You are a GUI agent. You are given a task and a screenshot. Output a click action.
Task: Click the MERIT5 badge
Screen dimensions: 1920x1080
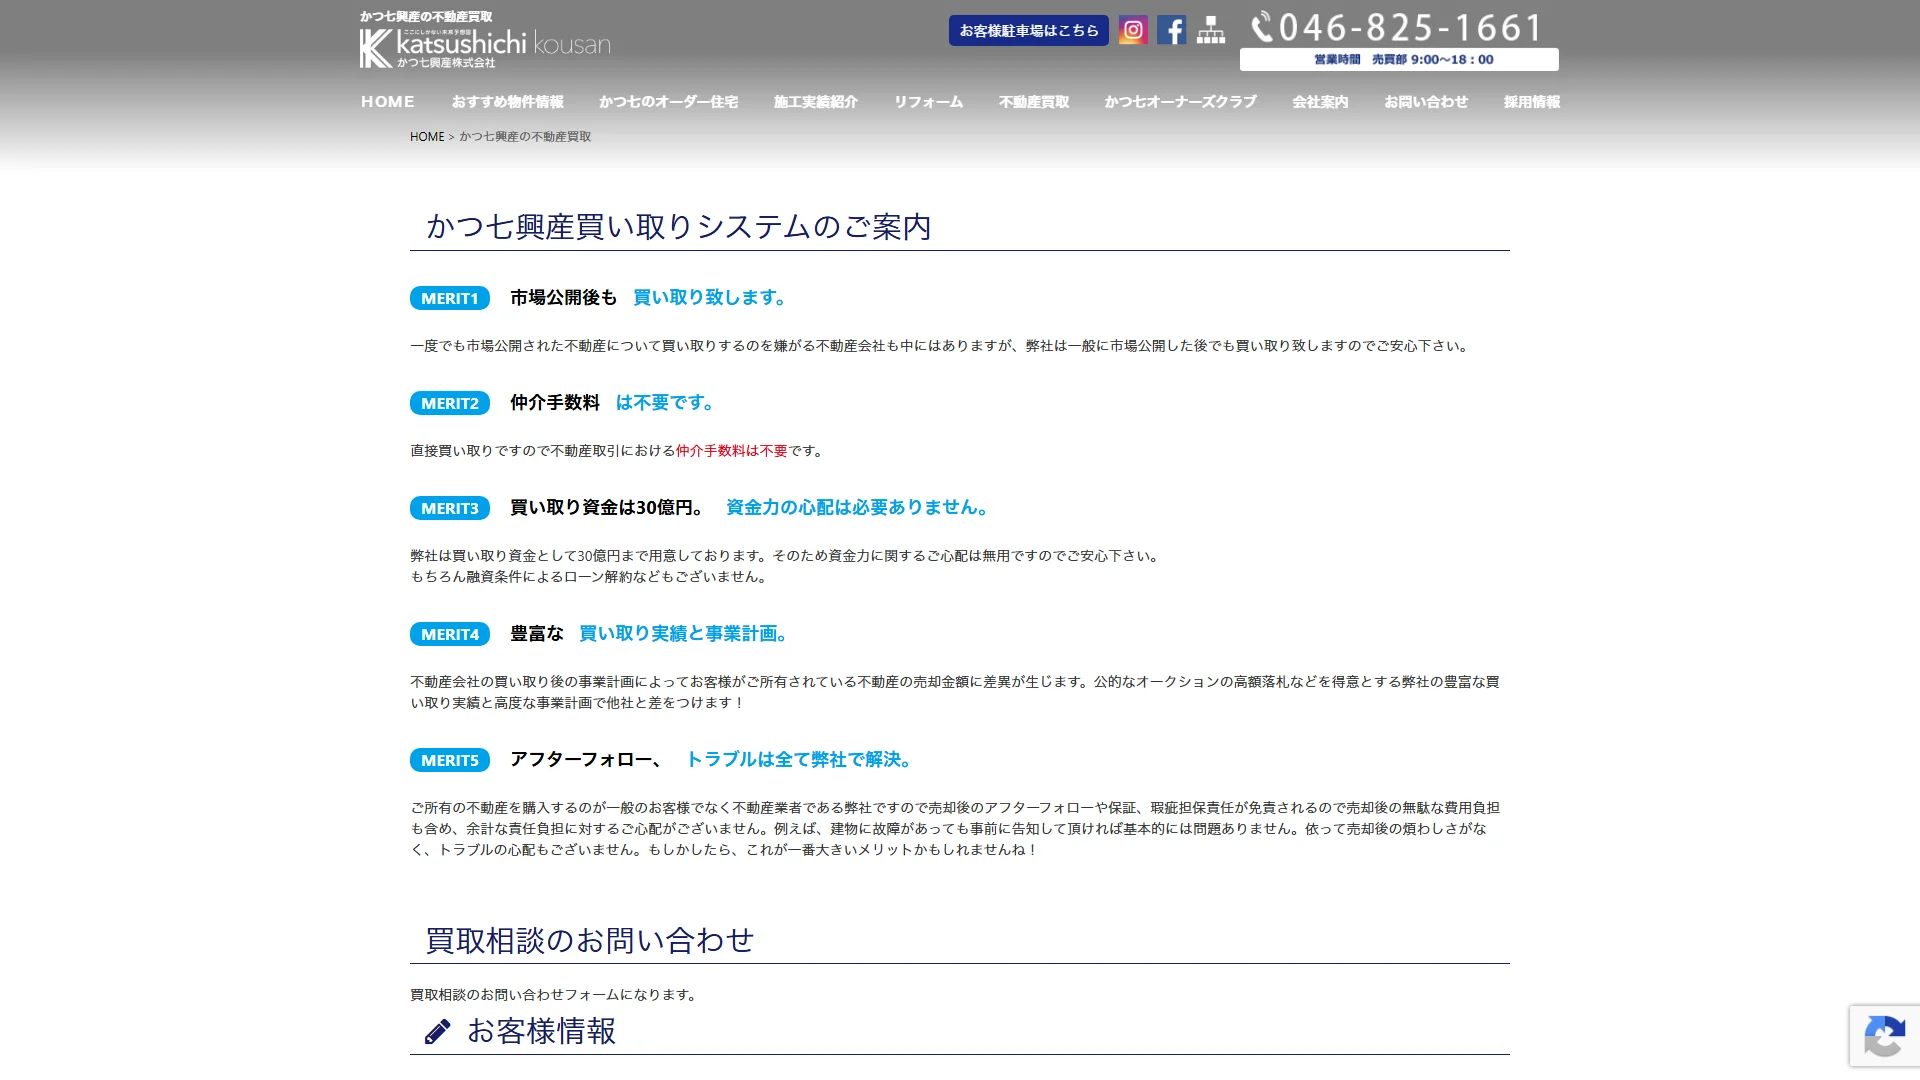[450, 760]
